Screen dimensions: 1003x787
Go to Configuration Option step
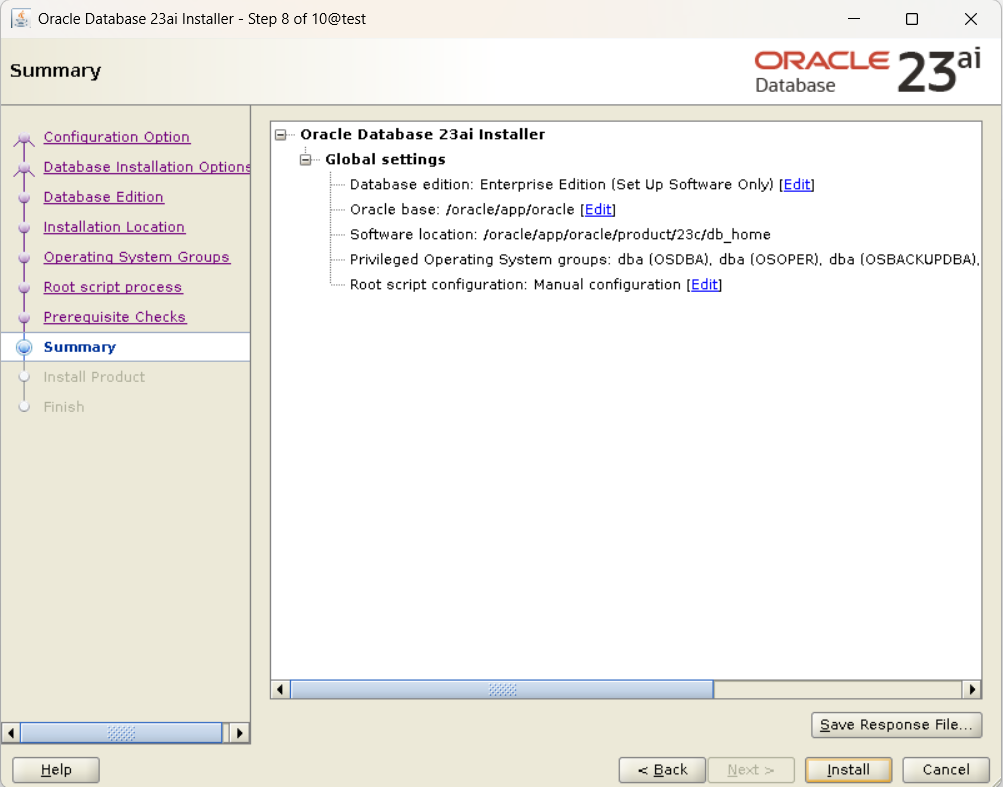tap(116, 137)
